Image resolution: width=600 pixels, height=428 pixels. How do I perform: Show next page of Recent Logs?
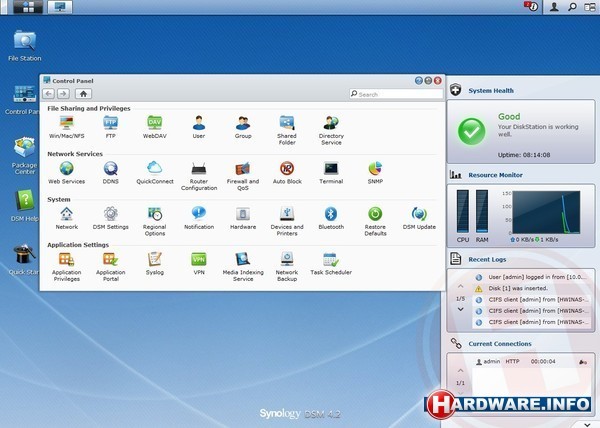(460, 309)
